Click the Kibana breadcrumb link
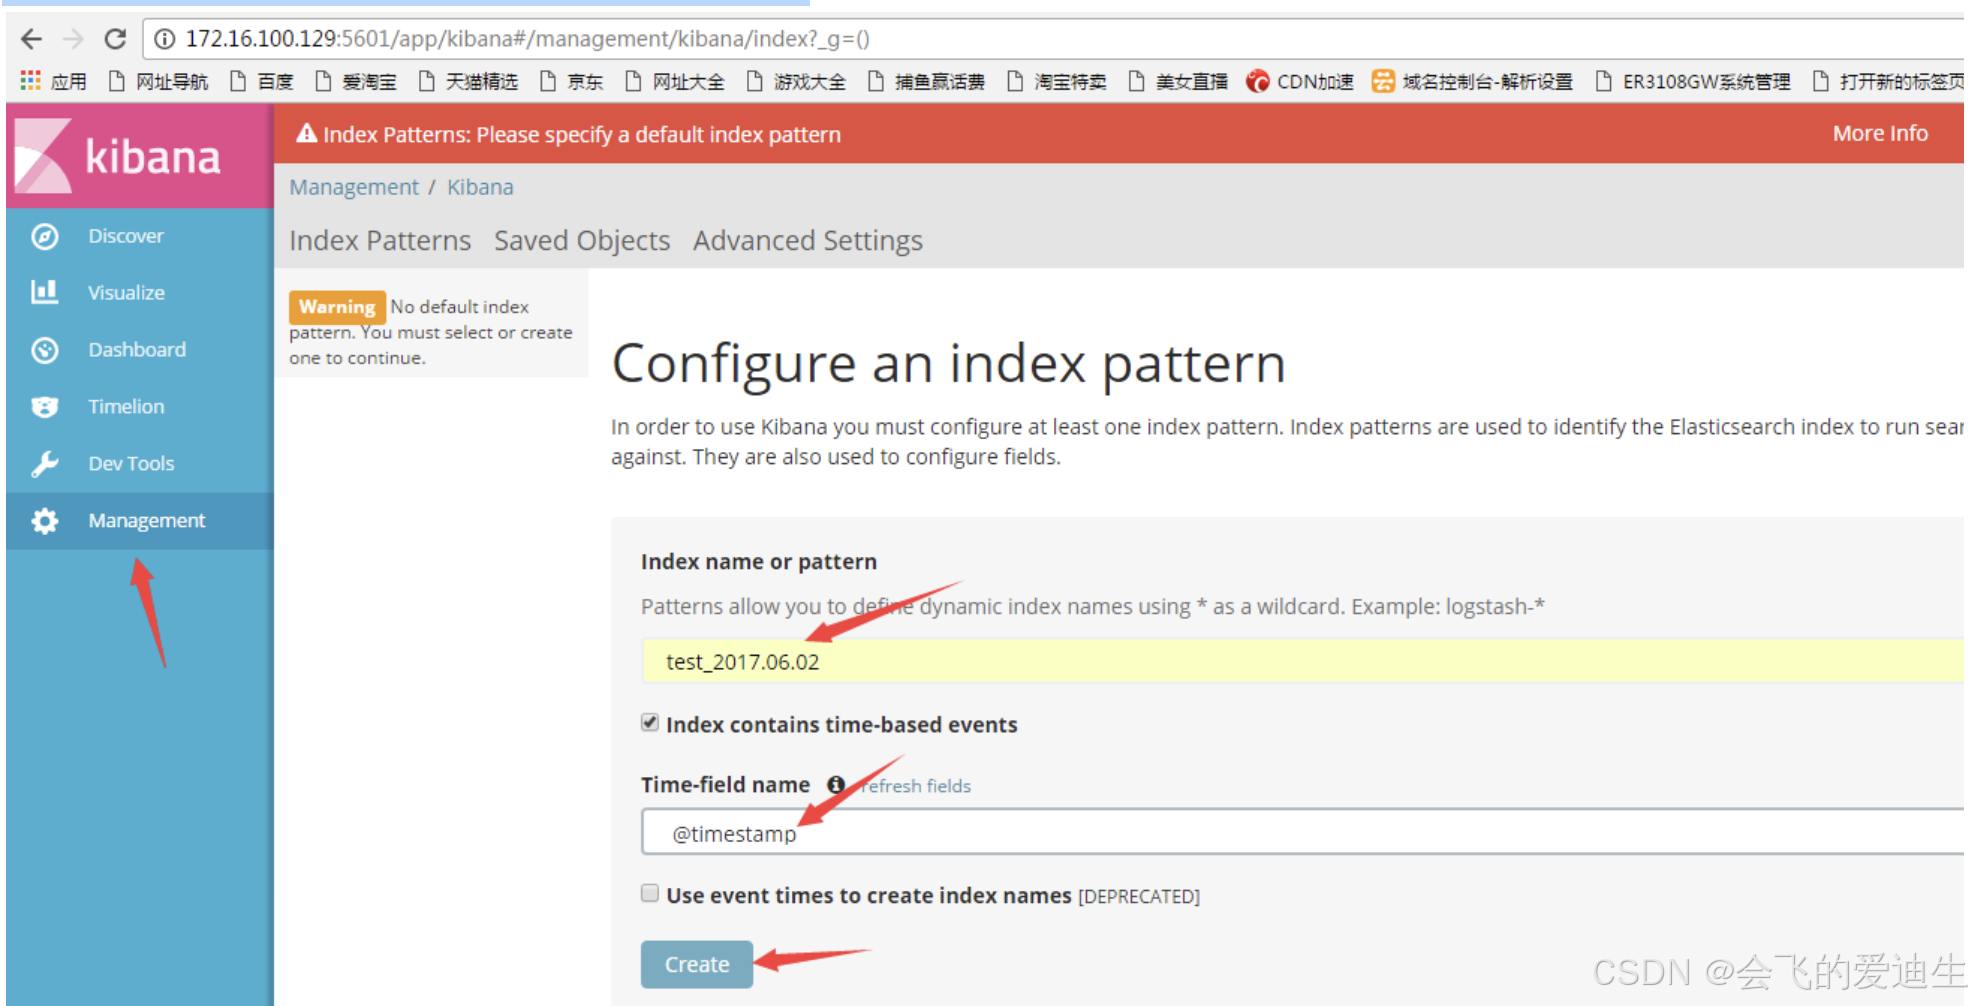Screen dimensions: 1972x1006 [480, 187]
